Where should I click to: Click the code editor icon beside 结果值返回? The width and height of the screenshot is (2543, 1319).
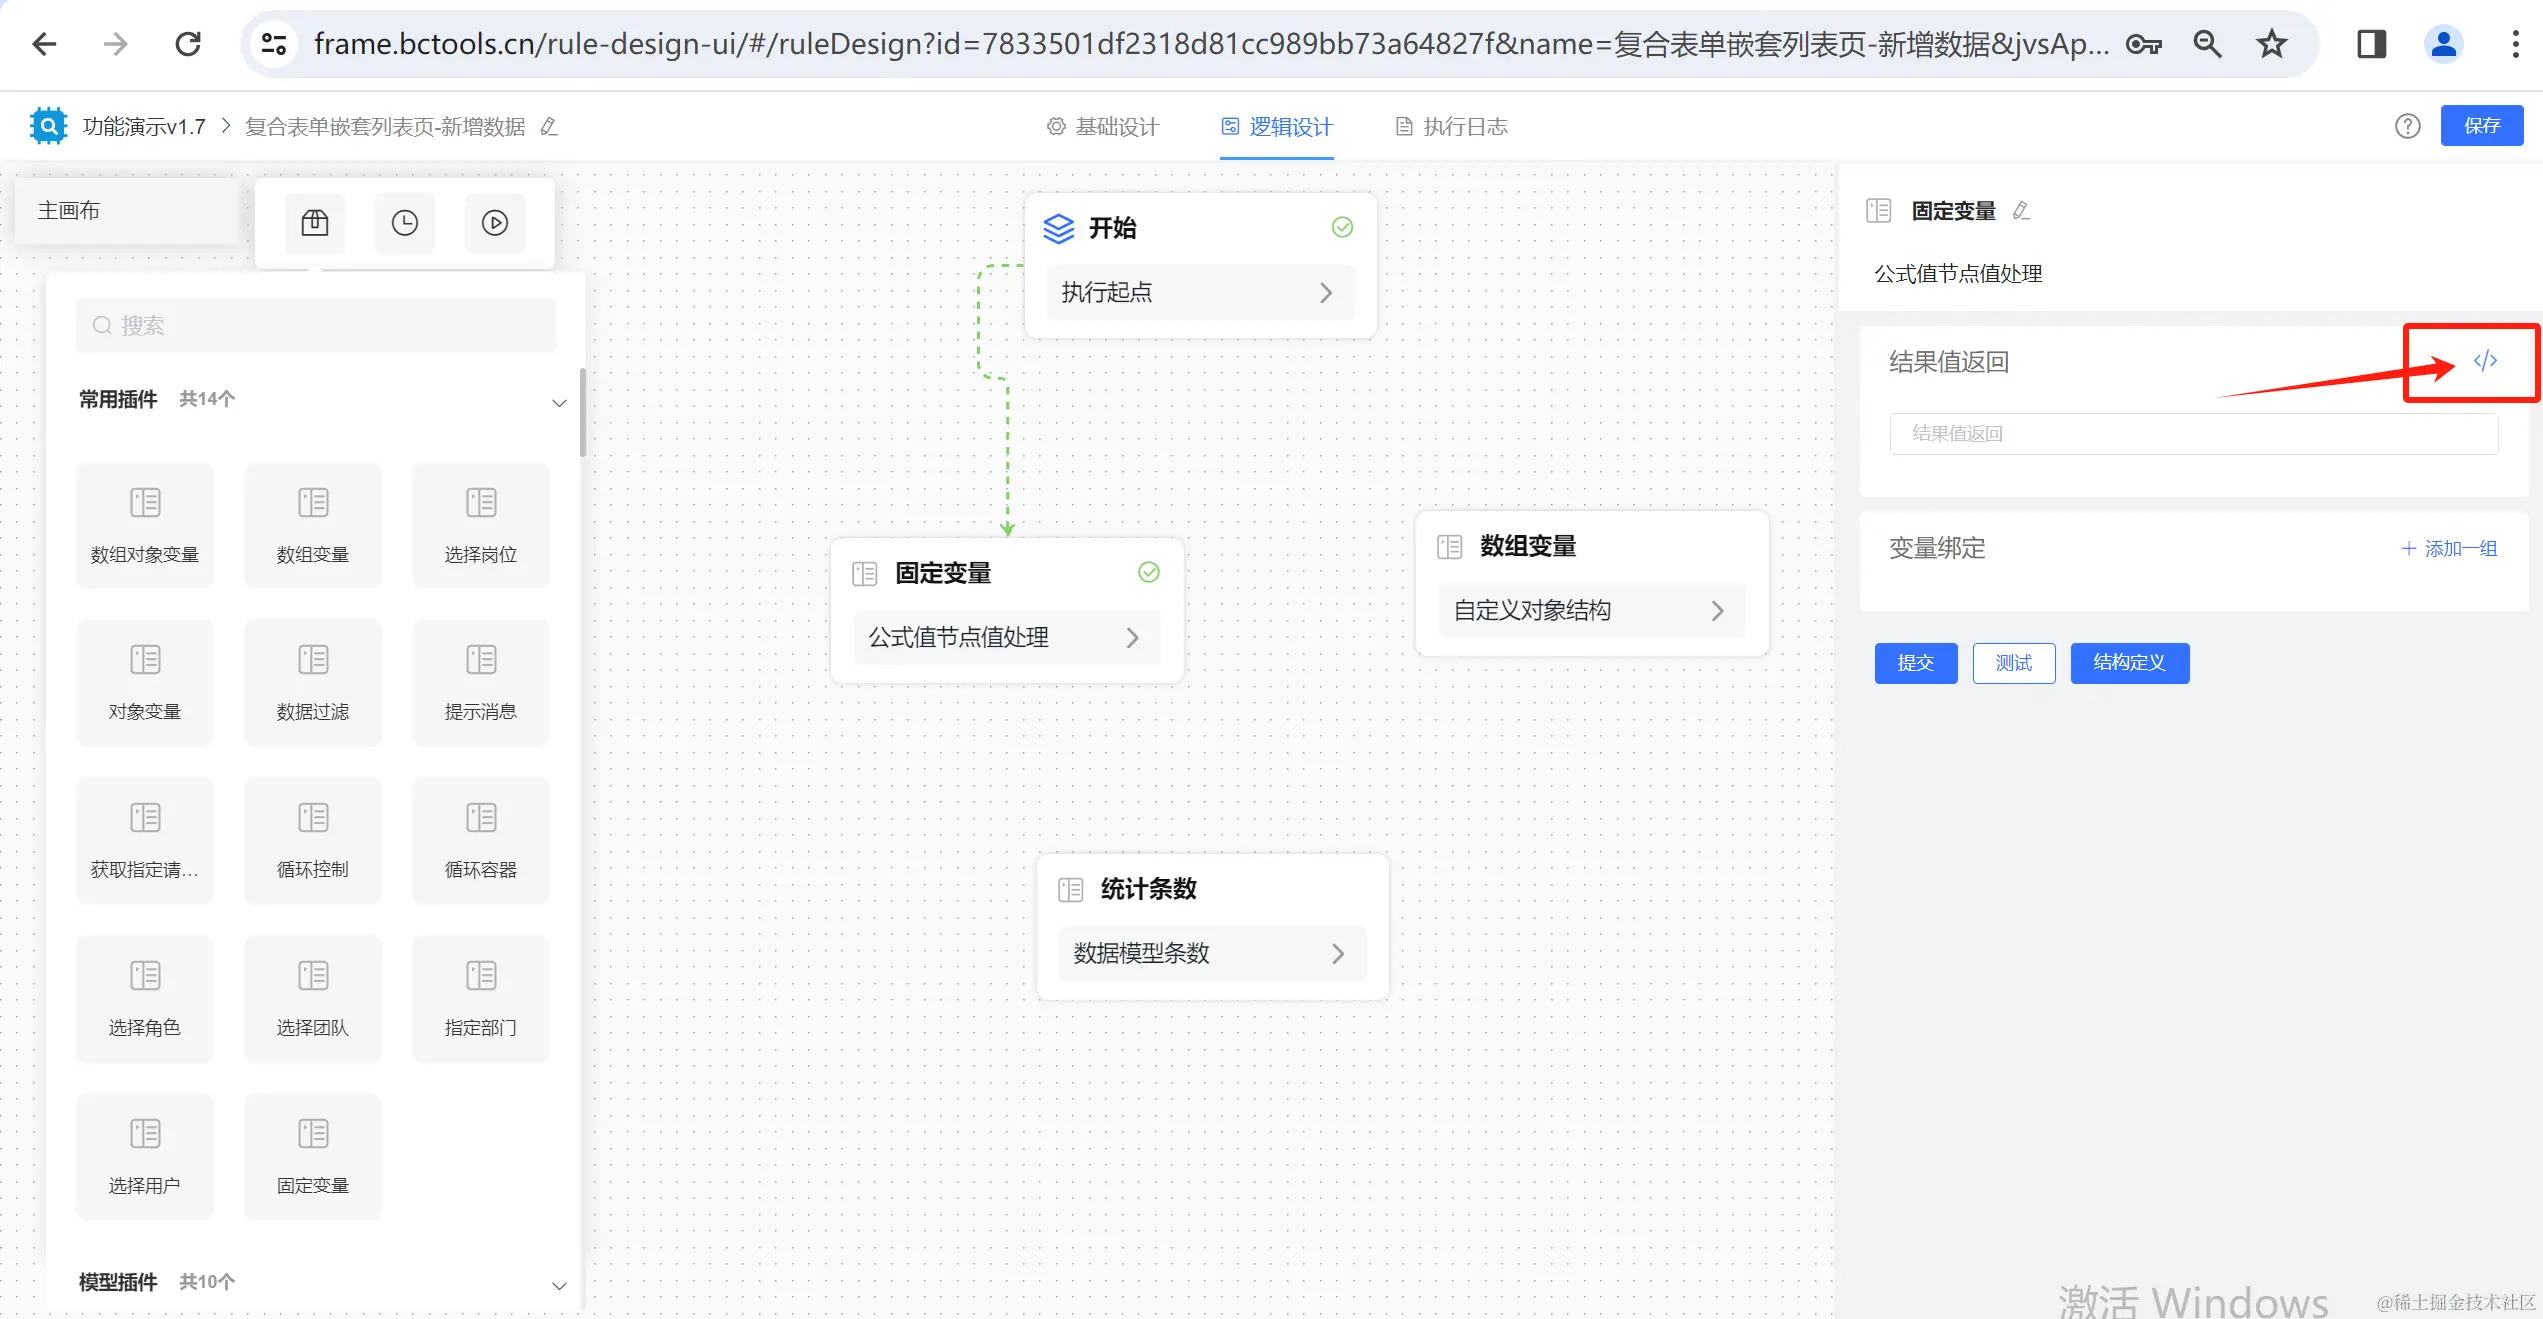[2485, 361]
